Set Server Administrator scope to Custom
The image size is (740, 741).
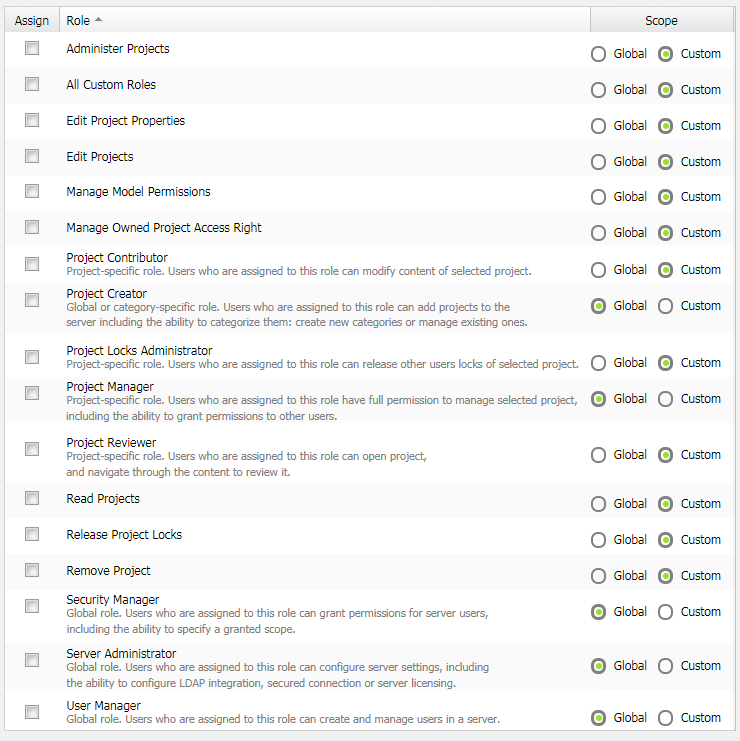(x=666, y=666)
